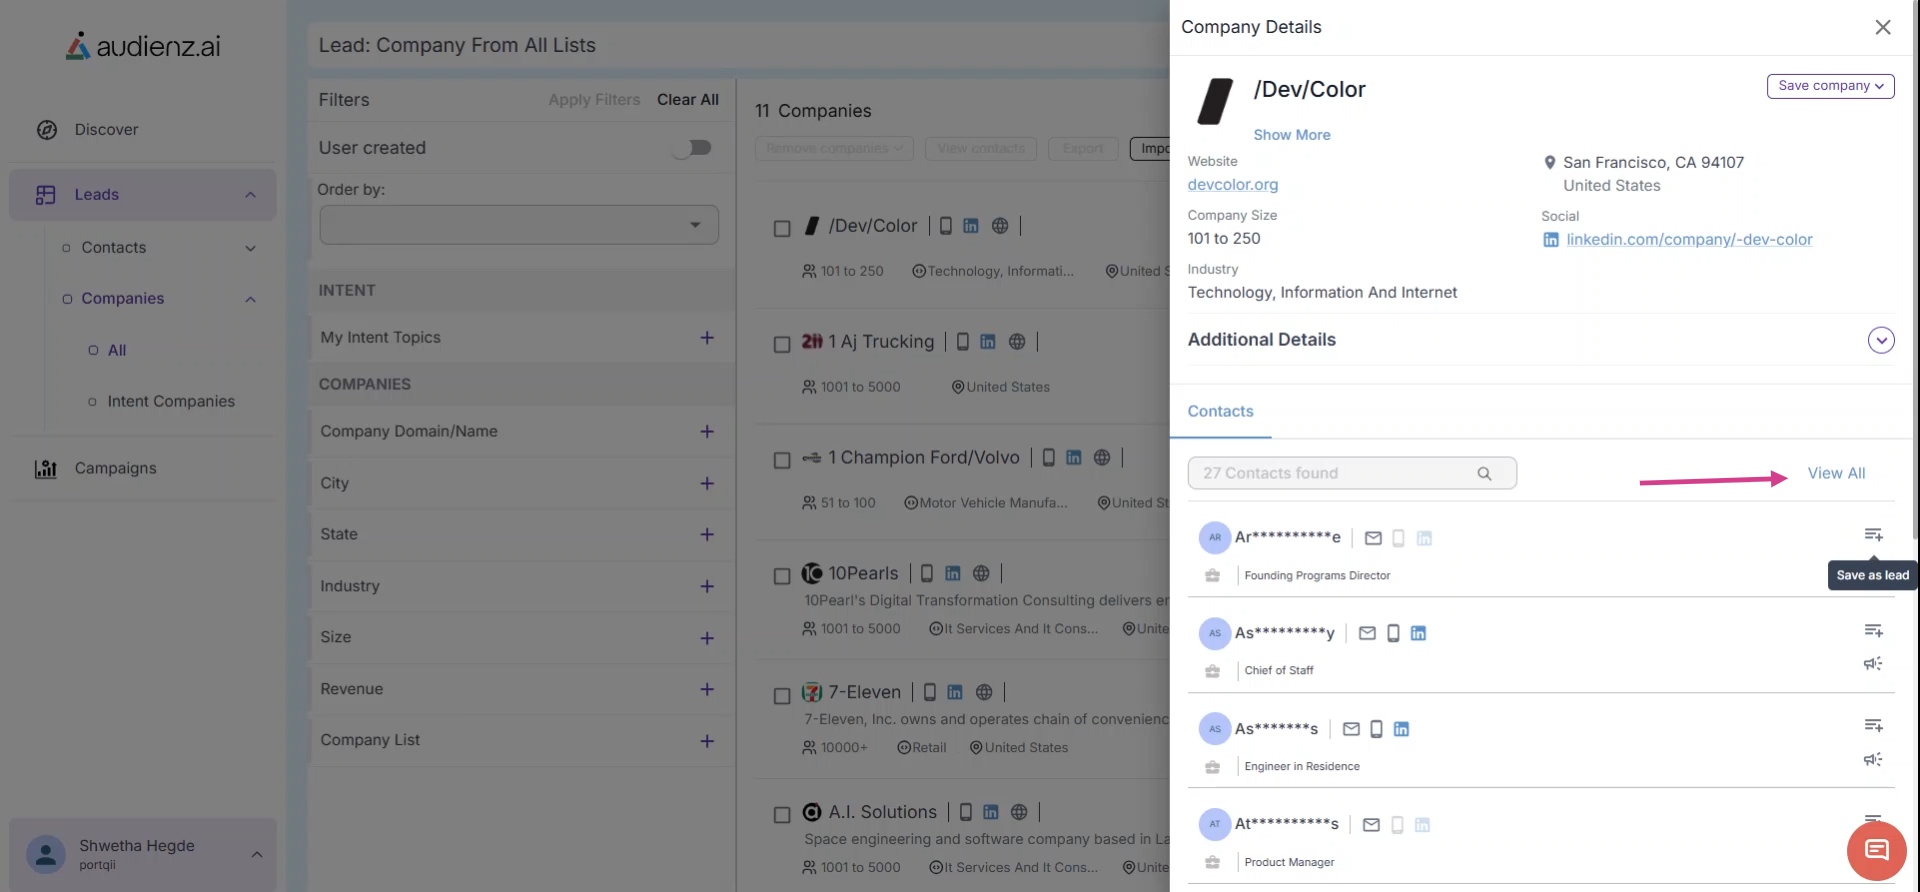Click the email icon for As***s contact
This screenshot has width=1920, height=892.
1351,729
